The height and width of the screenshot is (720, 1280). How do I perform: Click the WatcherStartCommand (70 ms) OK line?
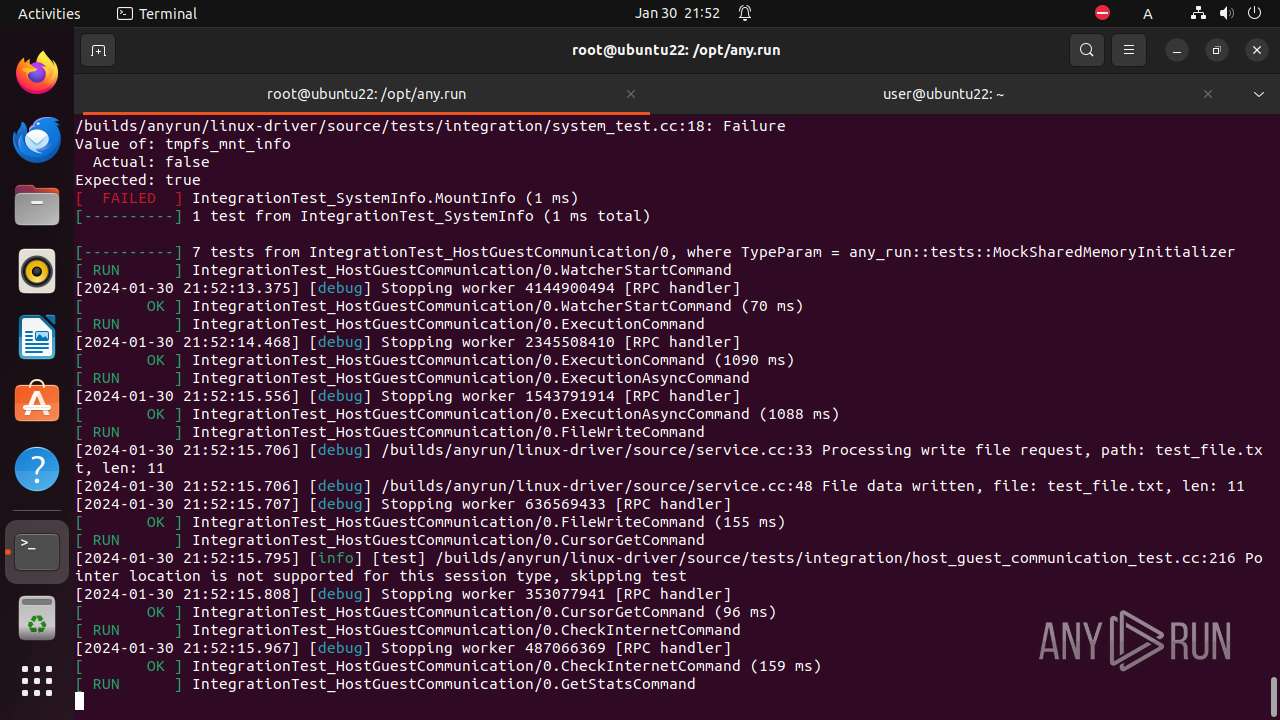click(439, 306)
